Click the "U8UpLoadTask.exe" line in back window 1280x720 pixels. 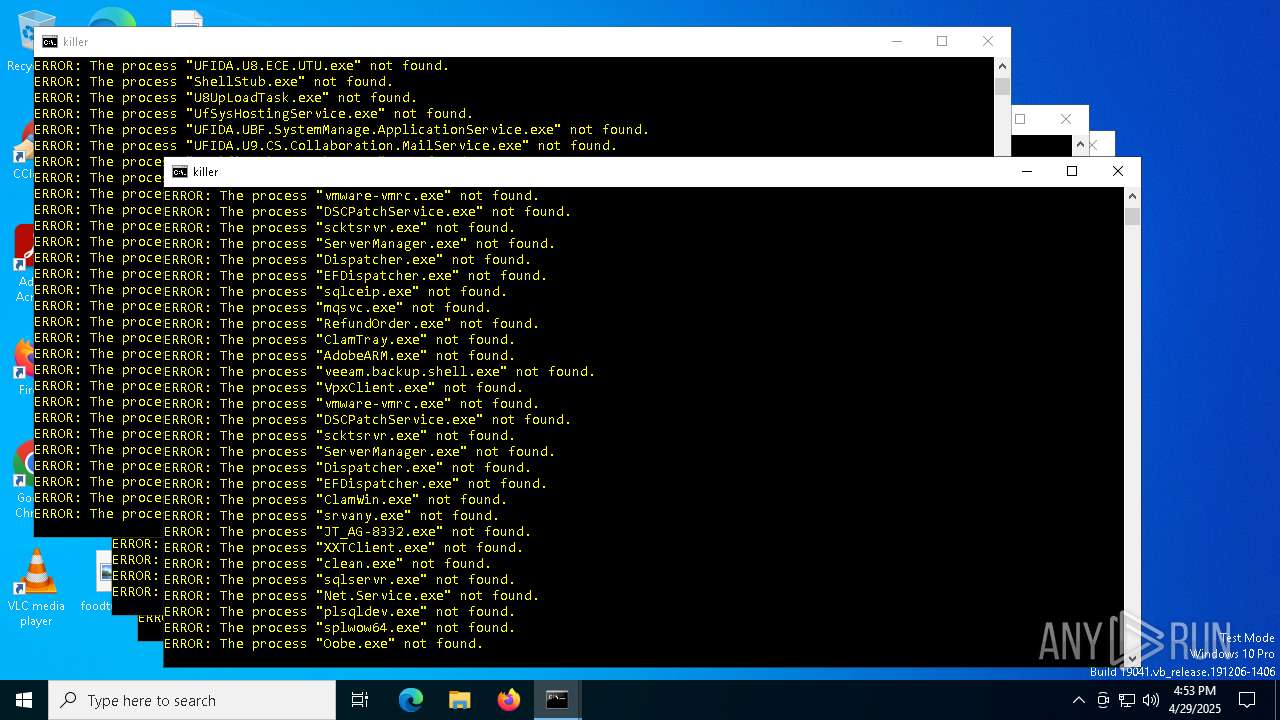(225, 98)
